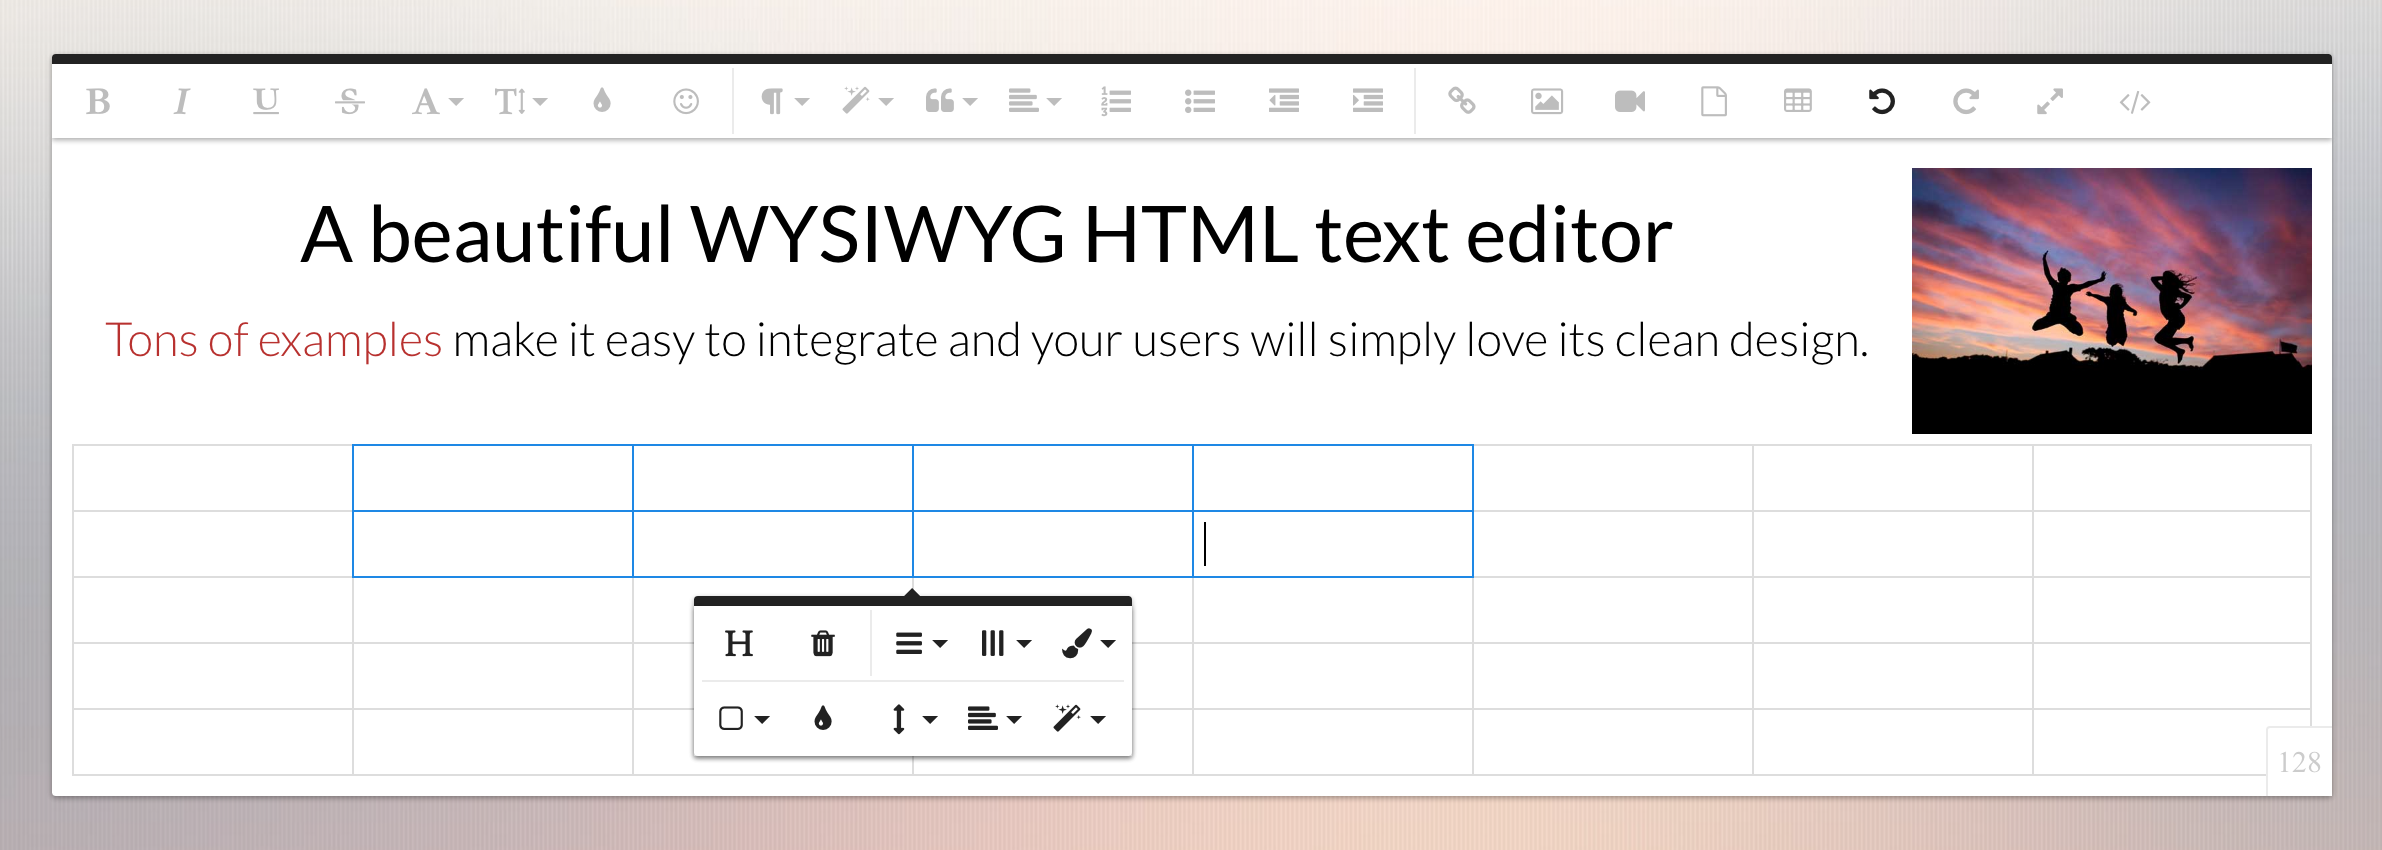Insert an emoticon
The height and width of the screenshot is (850, 2382).
coord(685,101)
